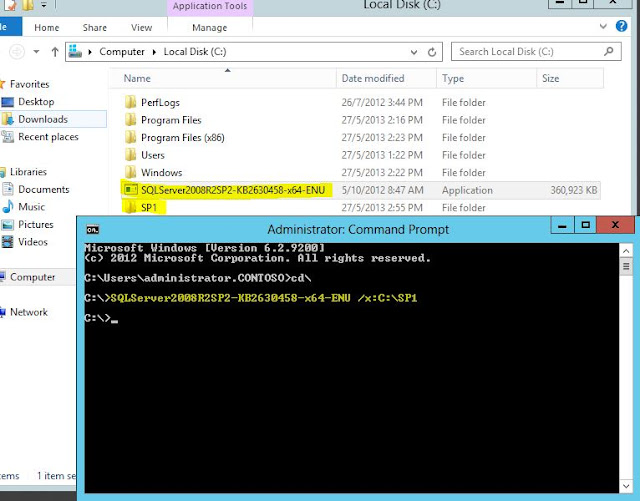Image resolution: width=640 pixels, height=501 pixels.
Task: Click the Desktop icon in Favorites
Action: [x=7, y=102]
